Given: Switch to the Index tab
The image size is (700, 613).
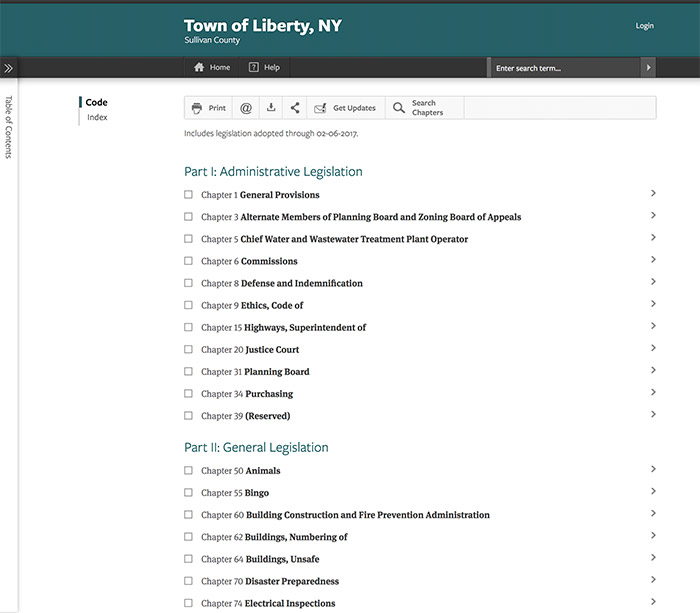Looking at the screenshot, I should click(97, 117).
